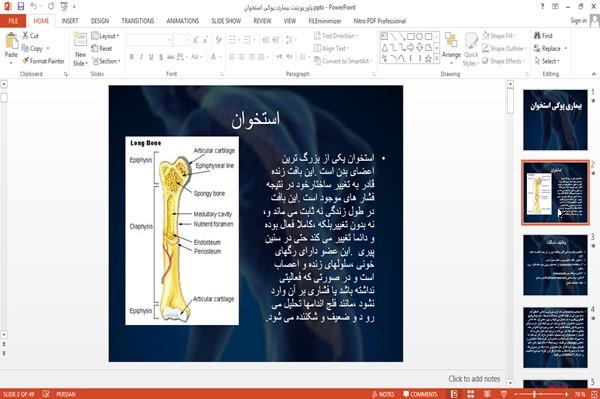600x399 pixels.
Task: Open the Section dropdown
Action: [x=106, y=61]
